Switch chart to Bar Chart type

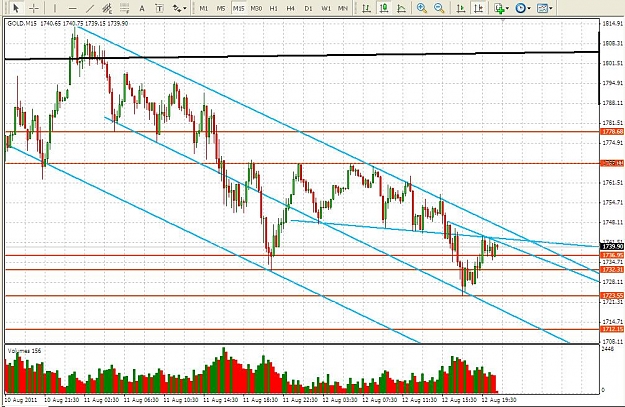[366, 8]
